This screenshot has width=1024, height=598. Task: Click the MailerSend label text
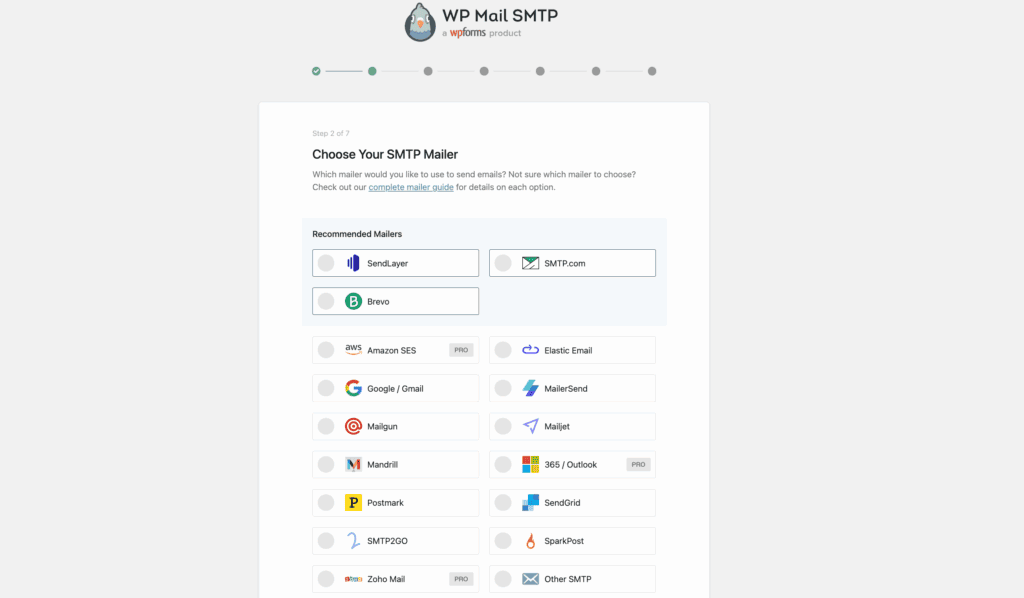(566, 388)
